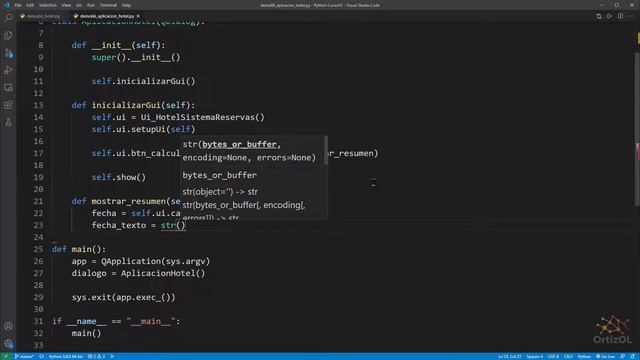This screenshot has width=640, height=360.
Task: Open the Terminal menu
Action: click(108, 5)
